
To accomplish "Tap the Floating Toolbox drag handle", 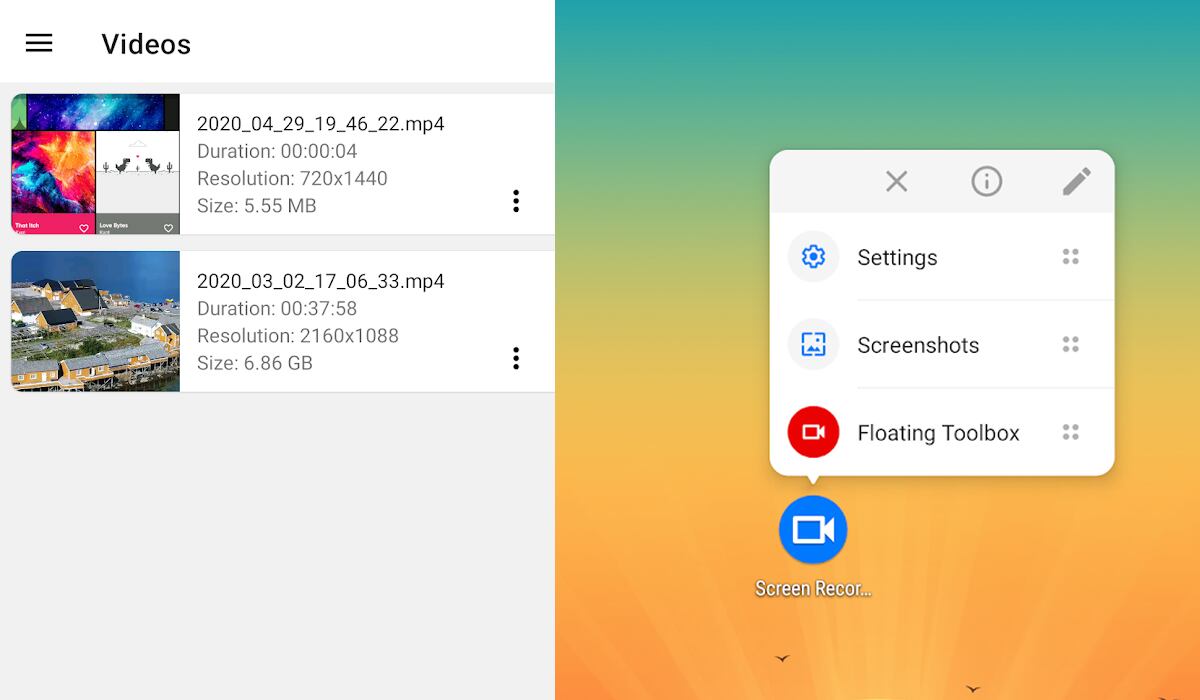I will [1071, 432].
